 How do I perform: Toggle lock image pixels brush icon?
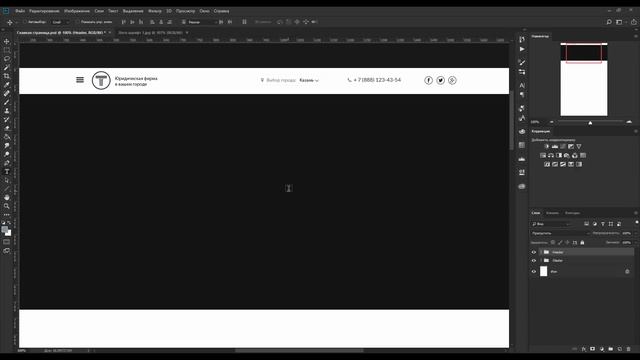[560, 242]
